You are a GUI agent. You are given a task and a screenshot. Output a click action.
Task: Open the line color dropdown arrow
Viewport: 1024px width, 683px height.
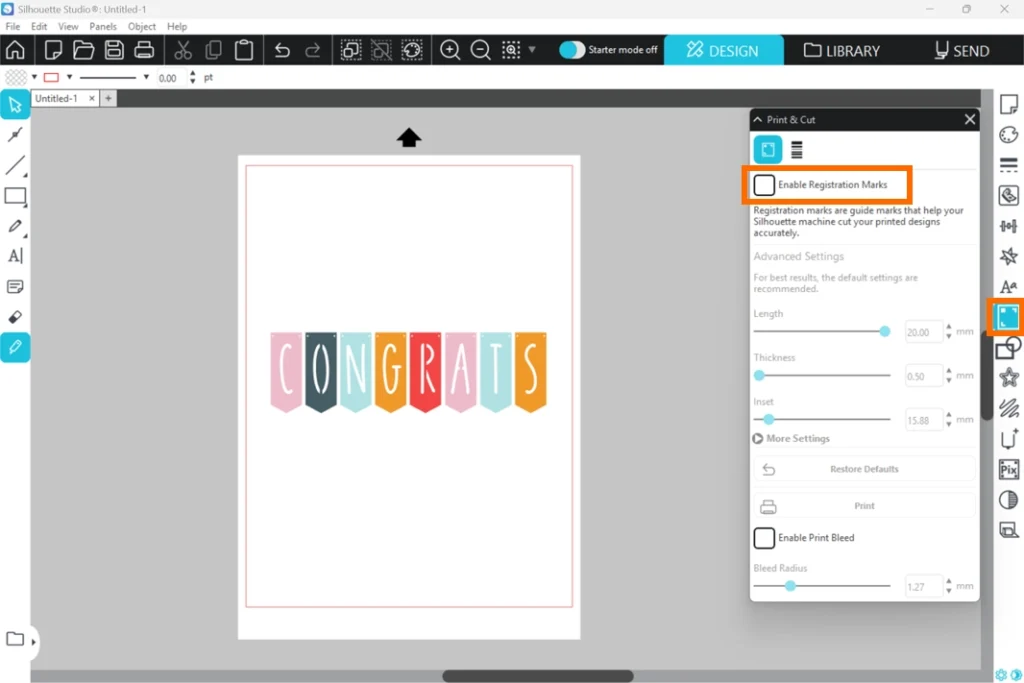(69, 77)
